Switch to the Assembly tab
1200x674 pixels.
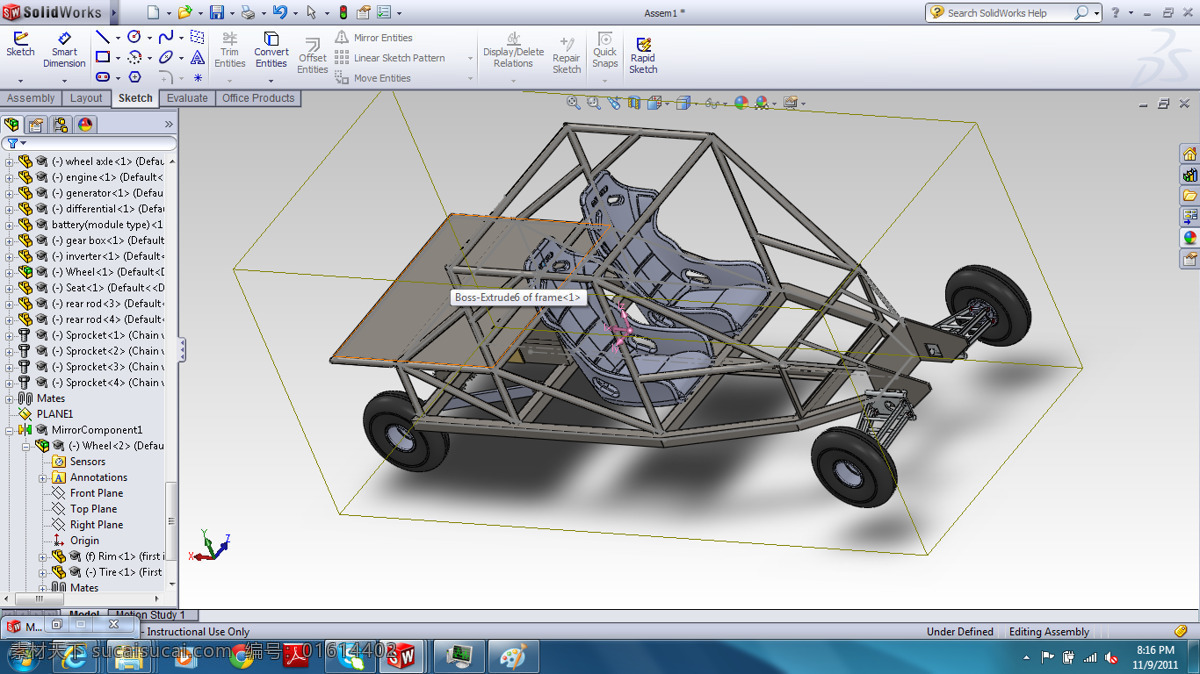pyautogui.click(x=31, y=98)
